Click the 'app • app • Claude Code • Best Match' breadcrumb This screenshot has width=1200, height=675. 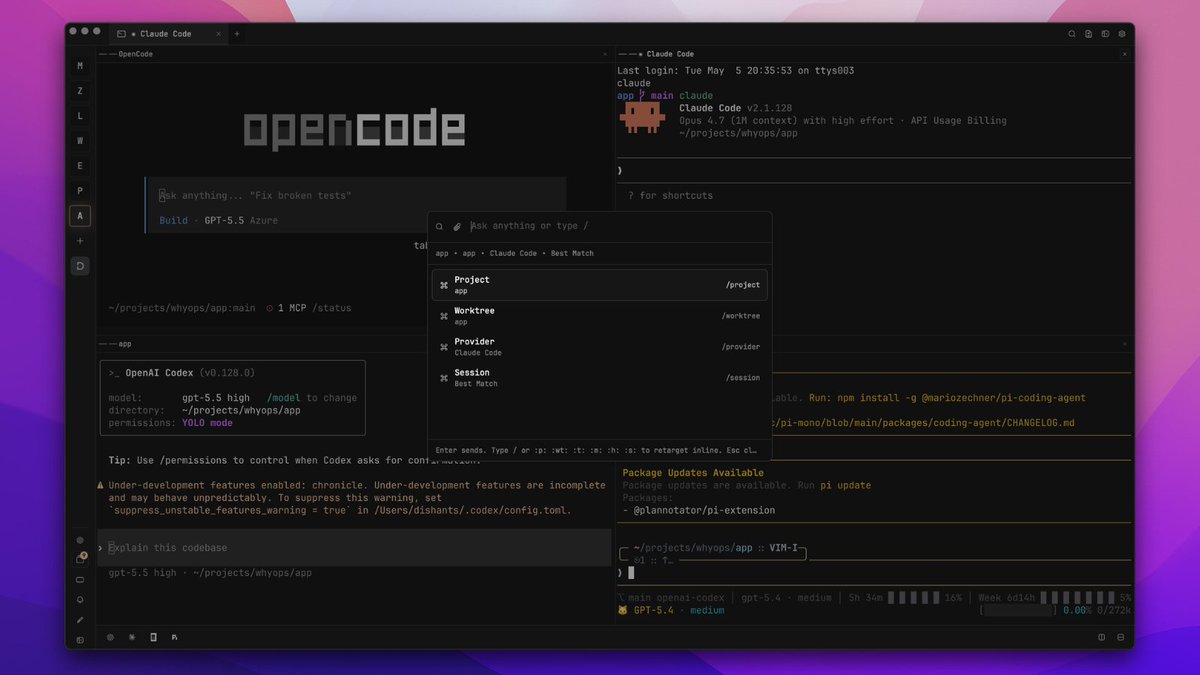point(514,253)
